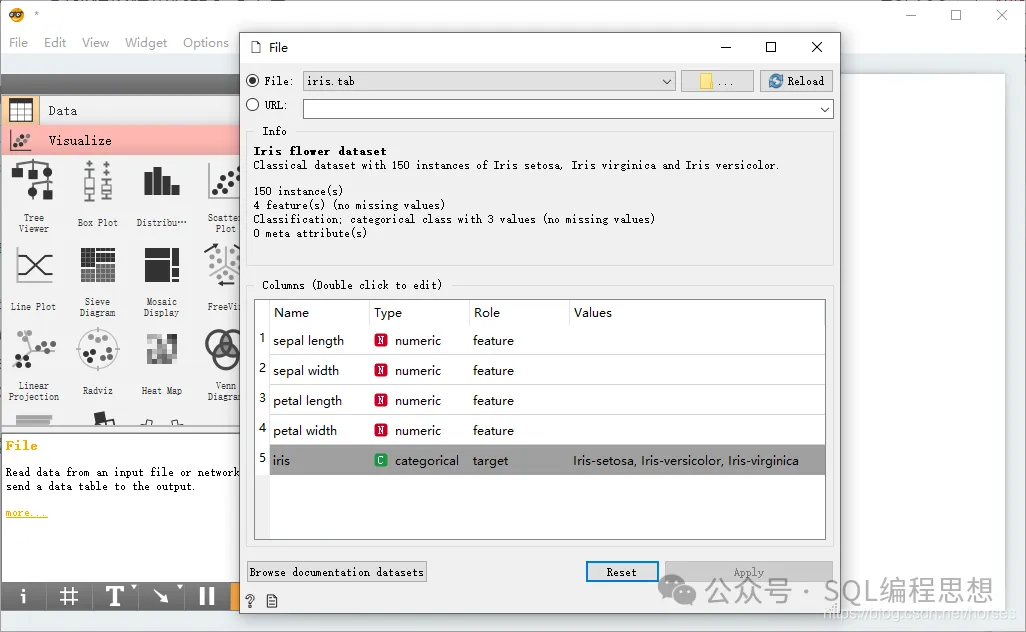Select the File source radio button

click(253, 80)
